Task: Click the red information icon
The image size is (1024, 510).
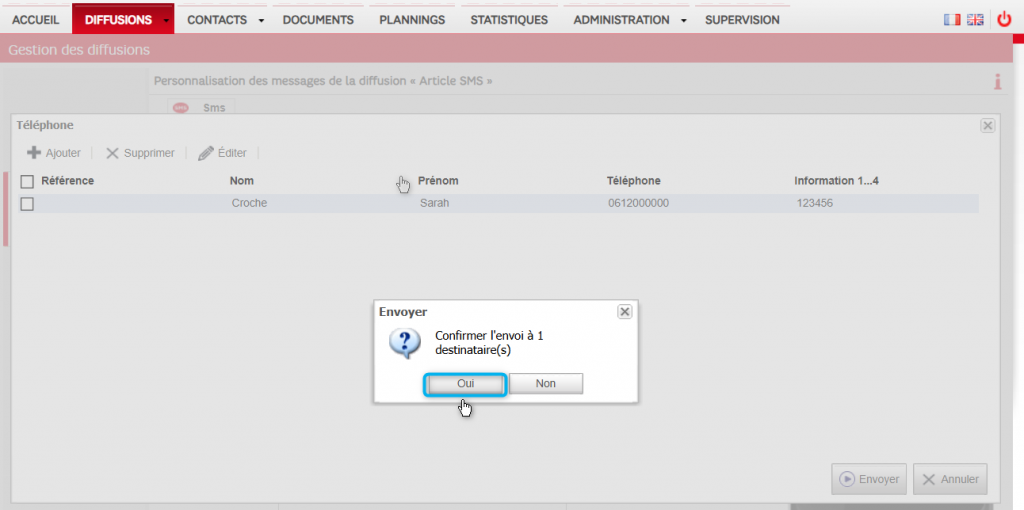Action: pyautogui.click(x=997, y=82)
